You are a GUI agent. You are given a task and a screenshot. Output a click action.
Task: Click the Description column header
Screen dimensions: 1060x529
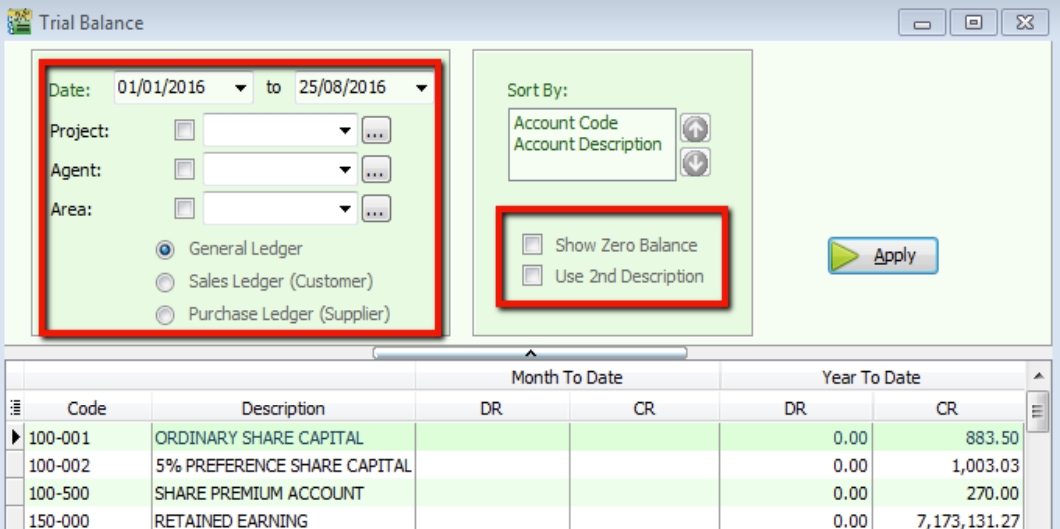pyautogui.click(x=283, y=408)
